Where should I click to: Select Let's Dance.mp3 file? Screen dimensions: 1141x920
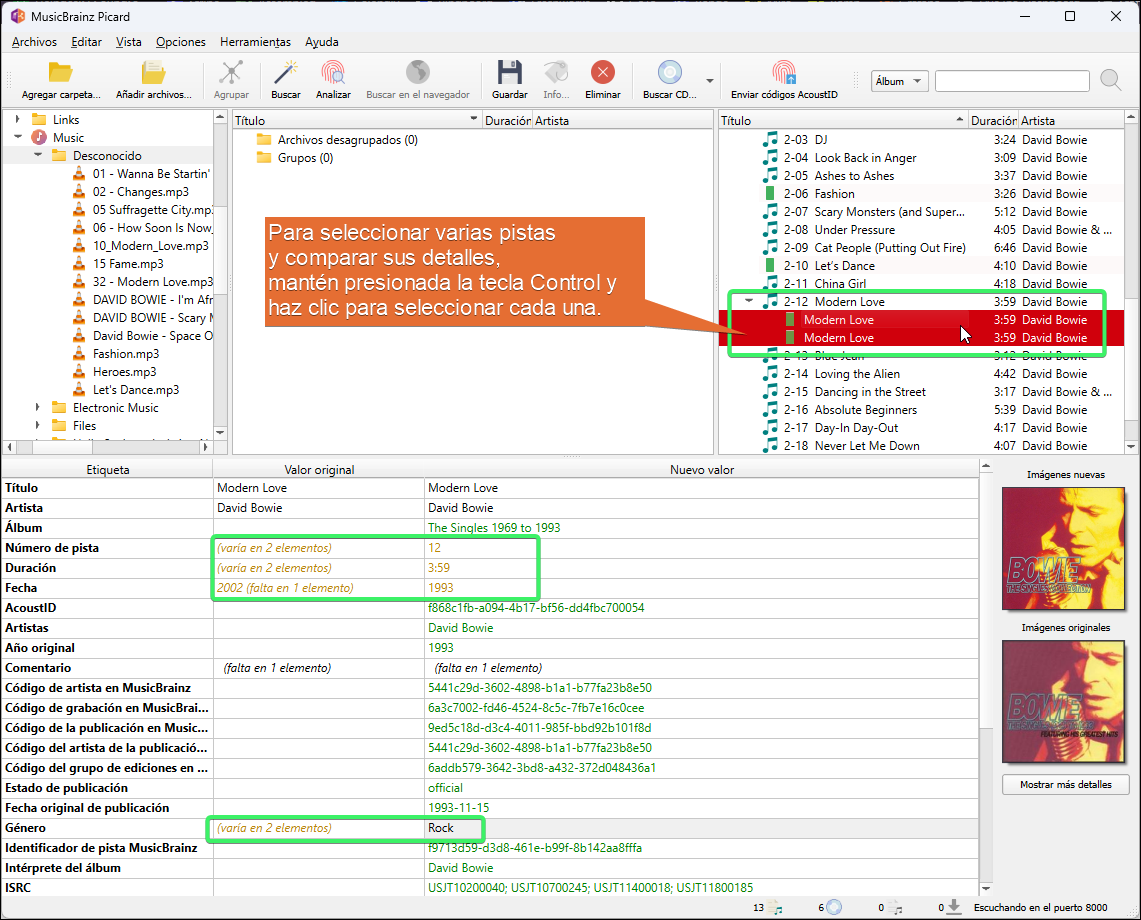coord(135,389)
